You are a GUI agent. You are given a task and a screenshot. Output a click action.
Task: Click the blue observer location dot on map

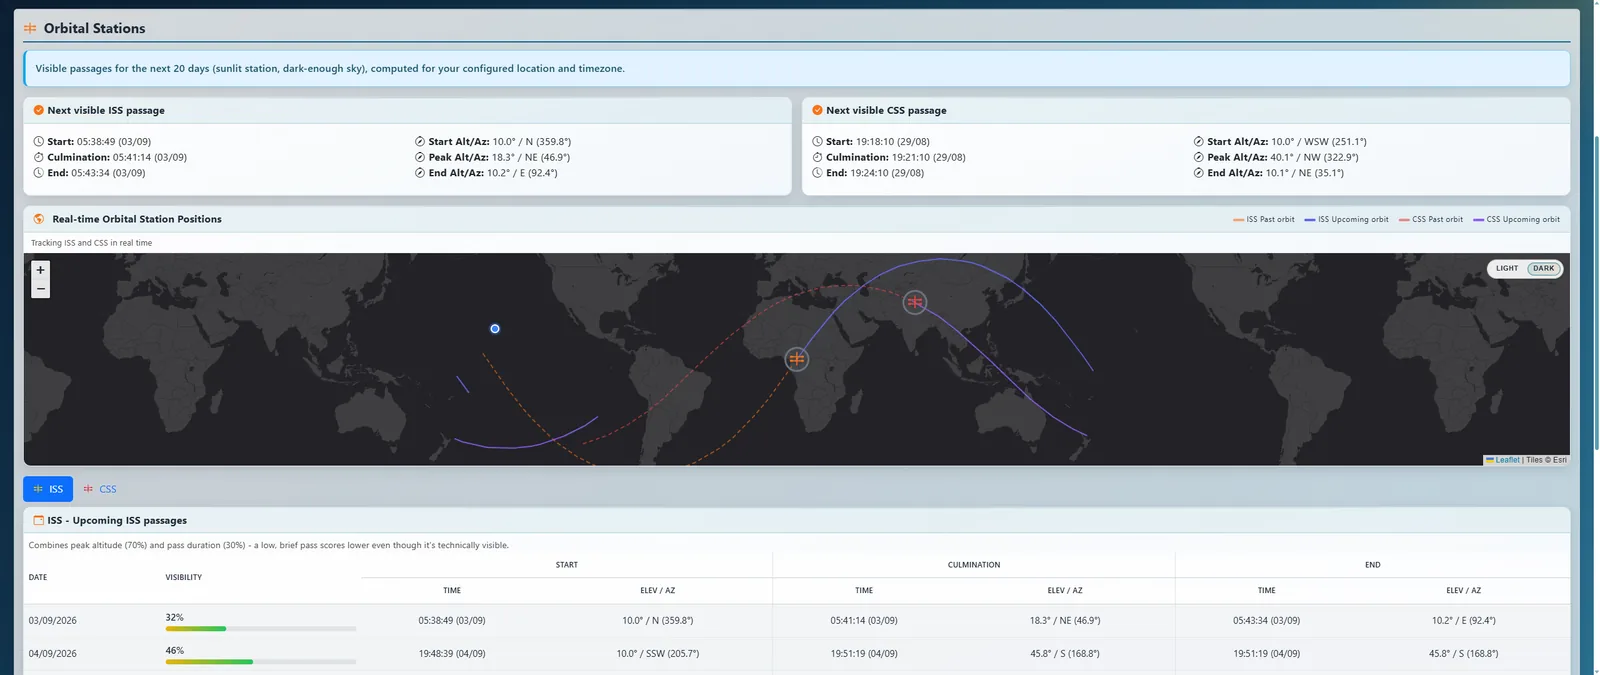pos(495,329)
